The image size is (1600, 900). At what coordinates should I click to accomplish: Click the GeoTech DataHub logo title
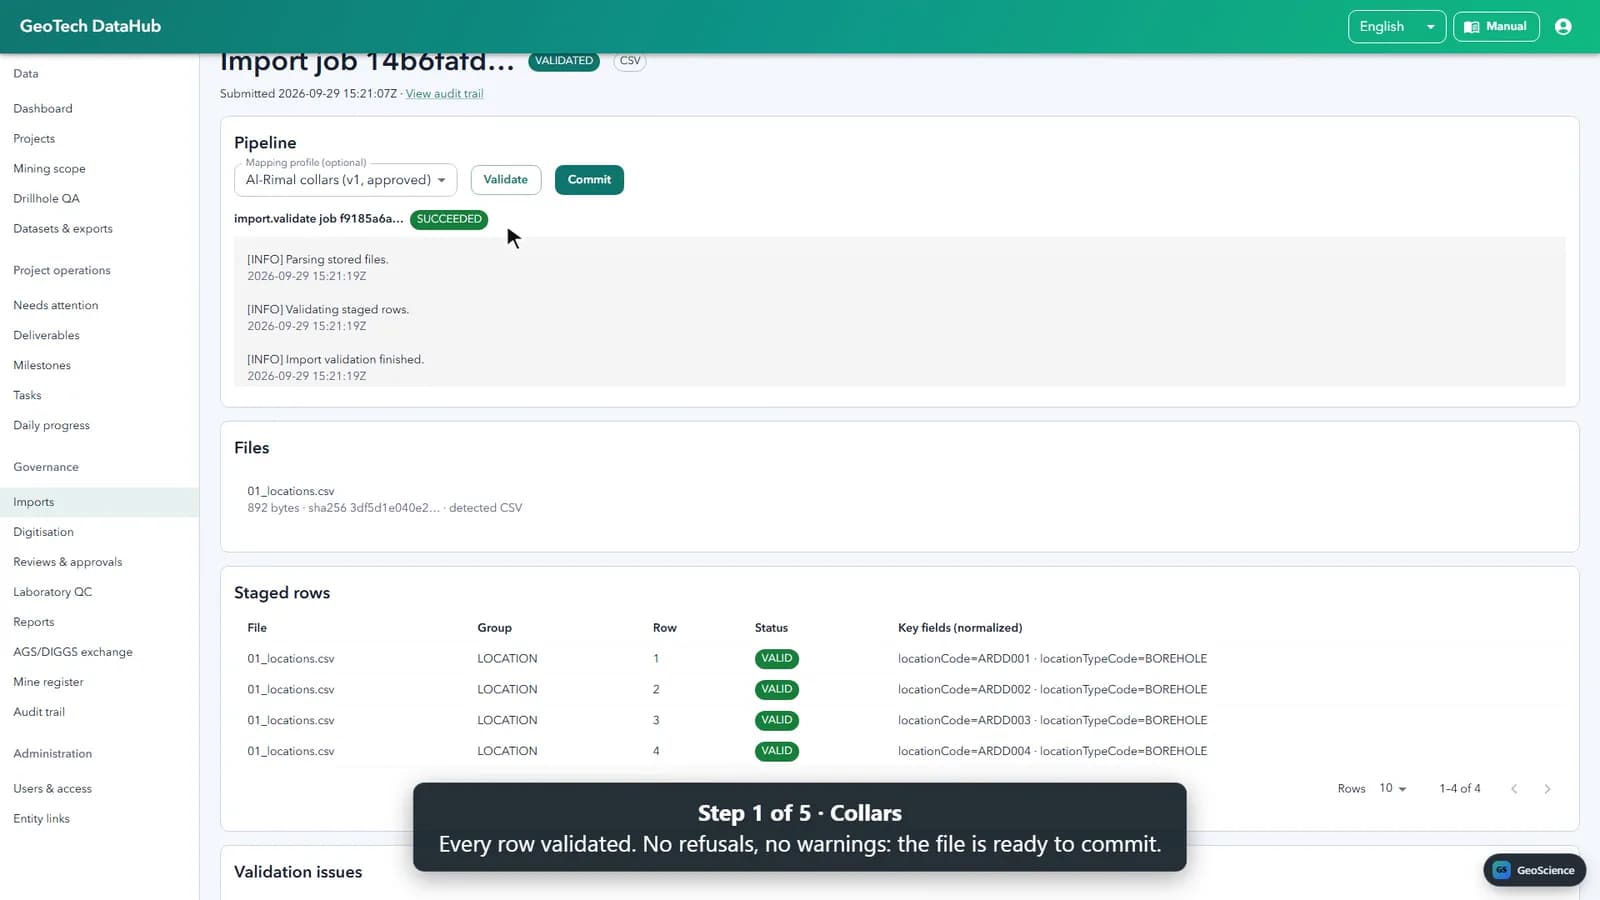pos(90,26)
